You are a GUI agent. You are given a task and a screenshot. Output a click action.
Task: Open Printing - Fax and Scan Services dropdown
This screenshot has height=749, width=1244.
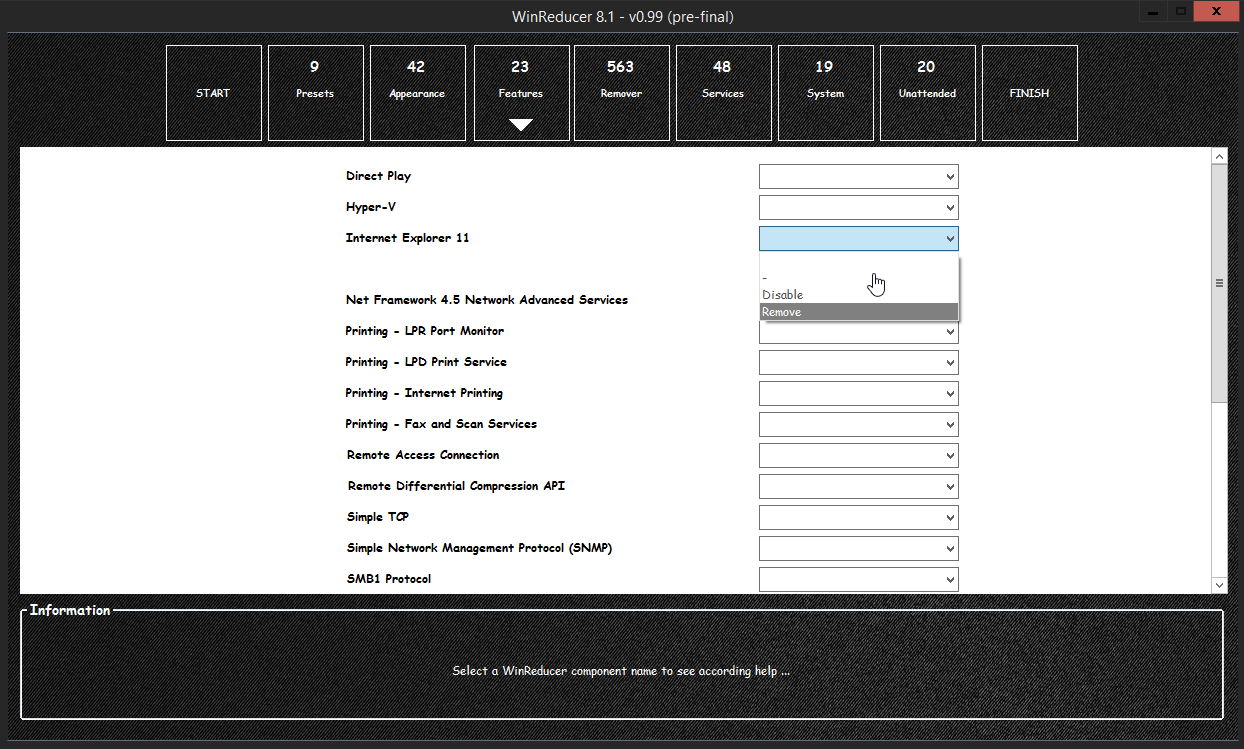pyautogui.click(x=858, y=425)
